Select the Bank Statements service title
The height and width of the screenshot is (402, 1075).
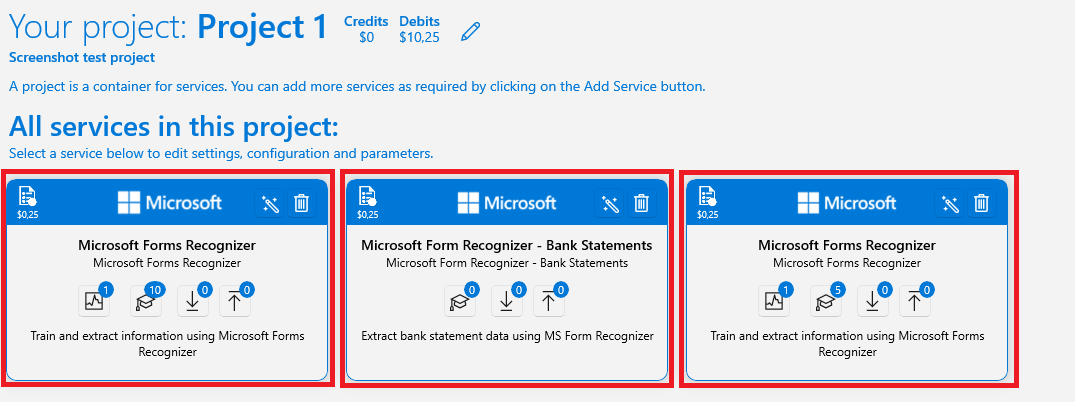pyautogui.click(x=507, y=246)
